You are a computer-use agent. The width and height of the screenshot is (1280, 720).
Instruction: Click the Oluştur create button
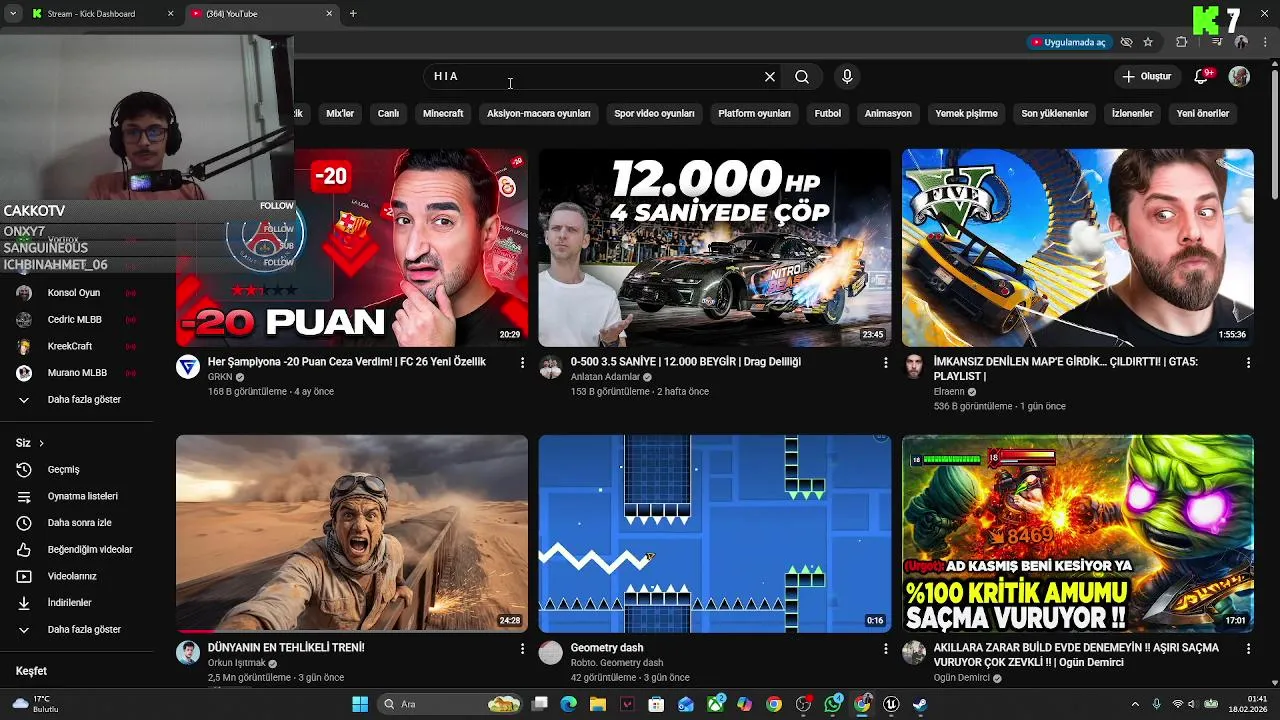1146,76
